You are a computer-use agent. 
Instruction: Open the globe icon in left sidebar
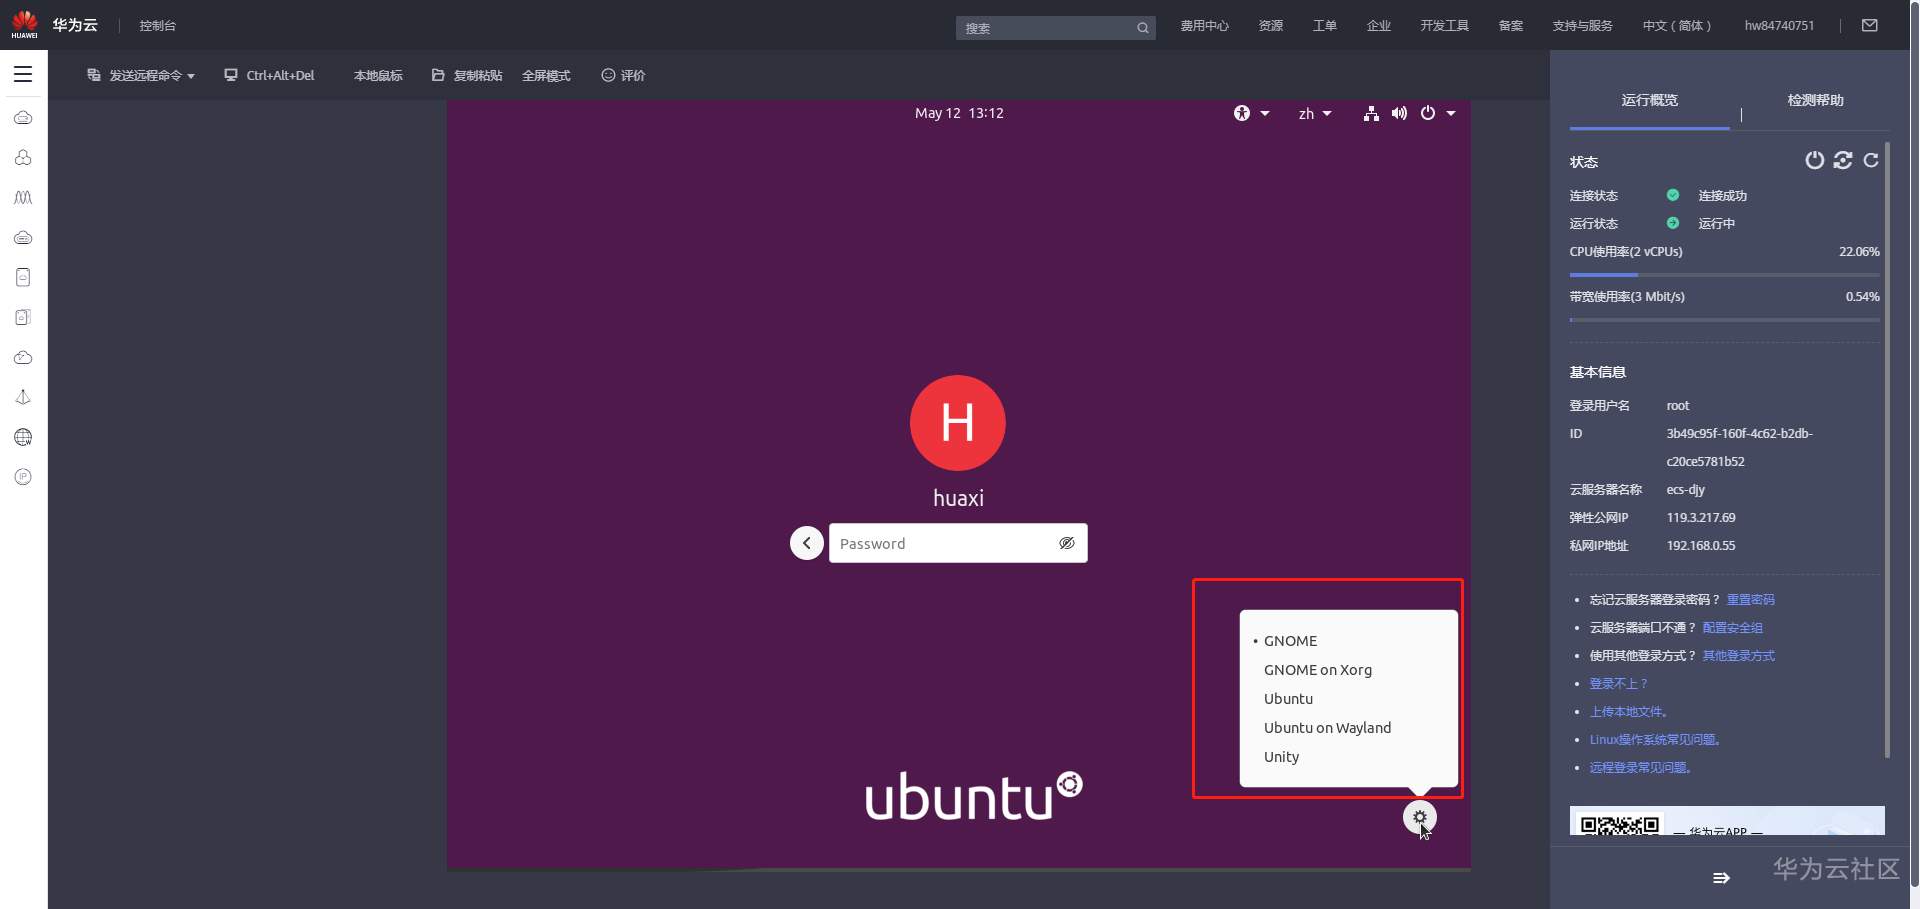point(23,437)
